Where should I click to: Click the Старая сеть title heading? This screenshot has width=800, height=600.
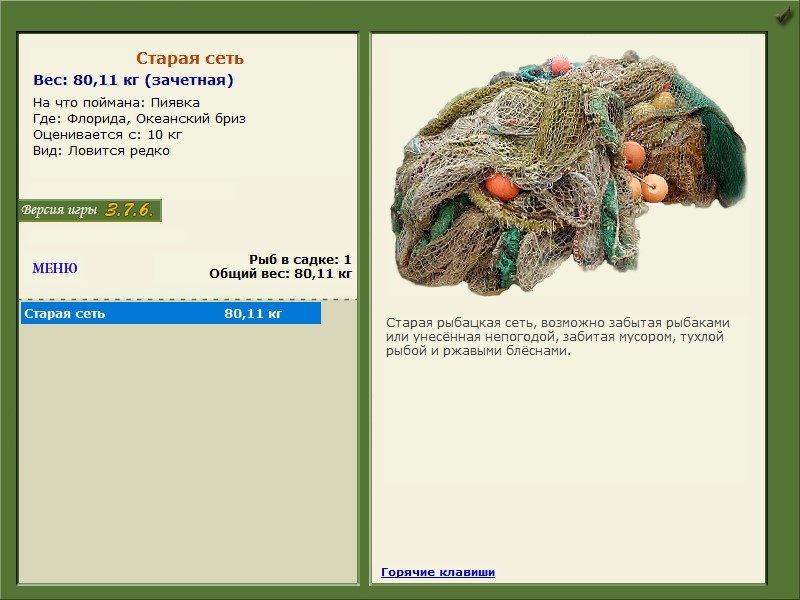pyautogui.click(x=190, y=58)
